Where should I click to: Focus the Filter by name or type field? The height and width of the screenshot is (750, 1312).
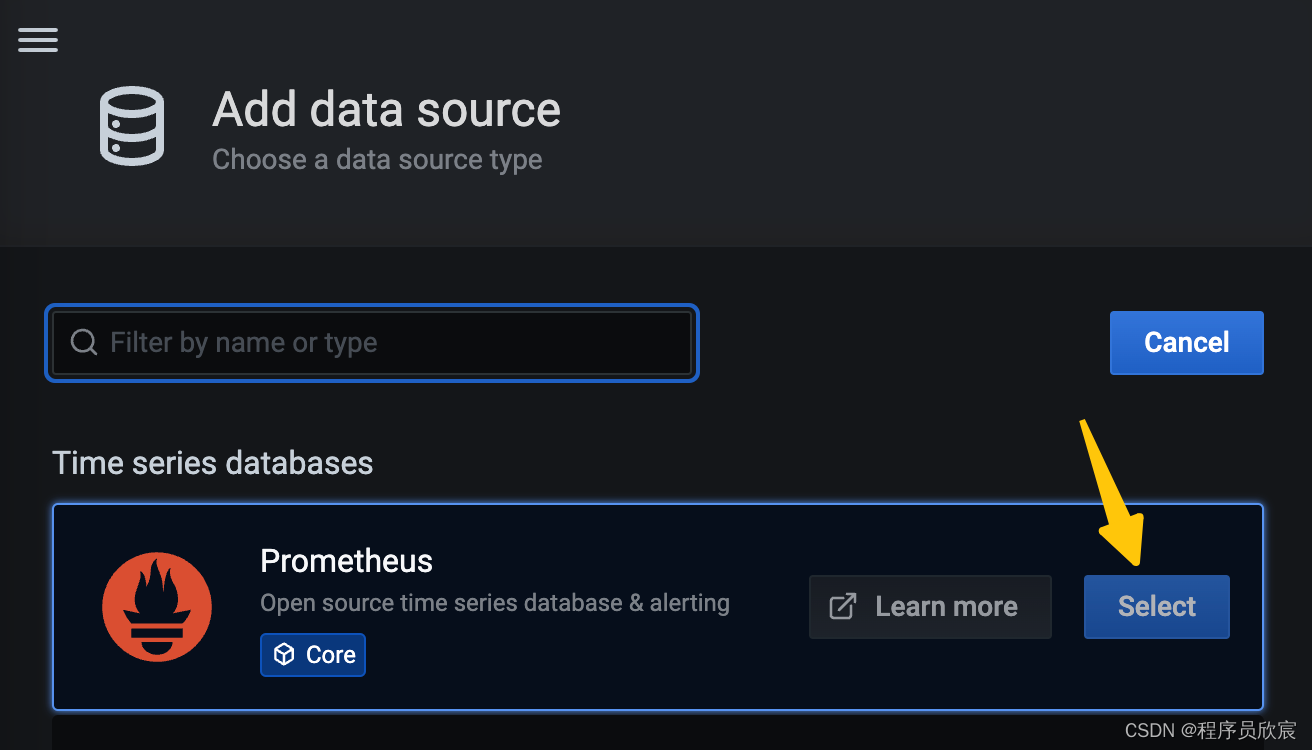point(372,343)
